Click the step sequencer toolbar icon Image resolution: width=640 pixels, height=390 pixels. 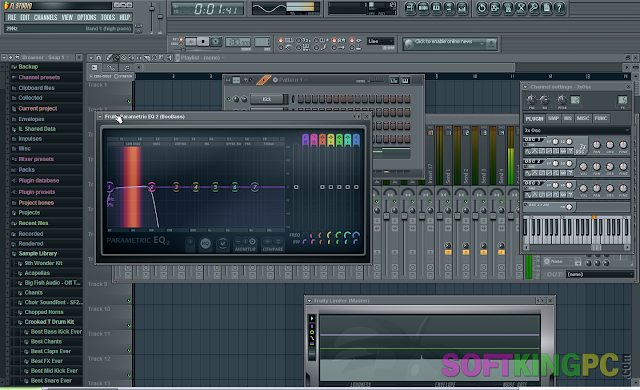[x=423, y=8]
